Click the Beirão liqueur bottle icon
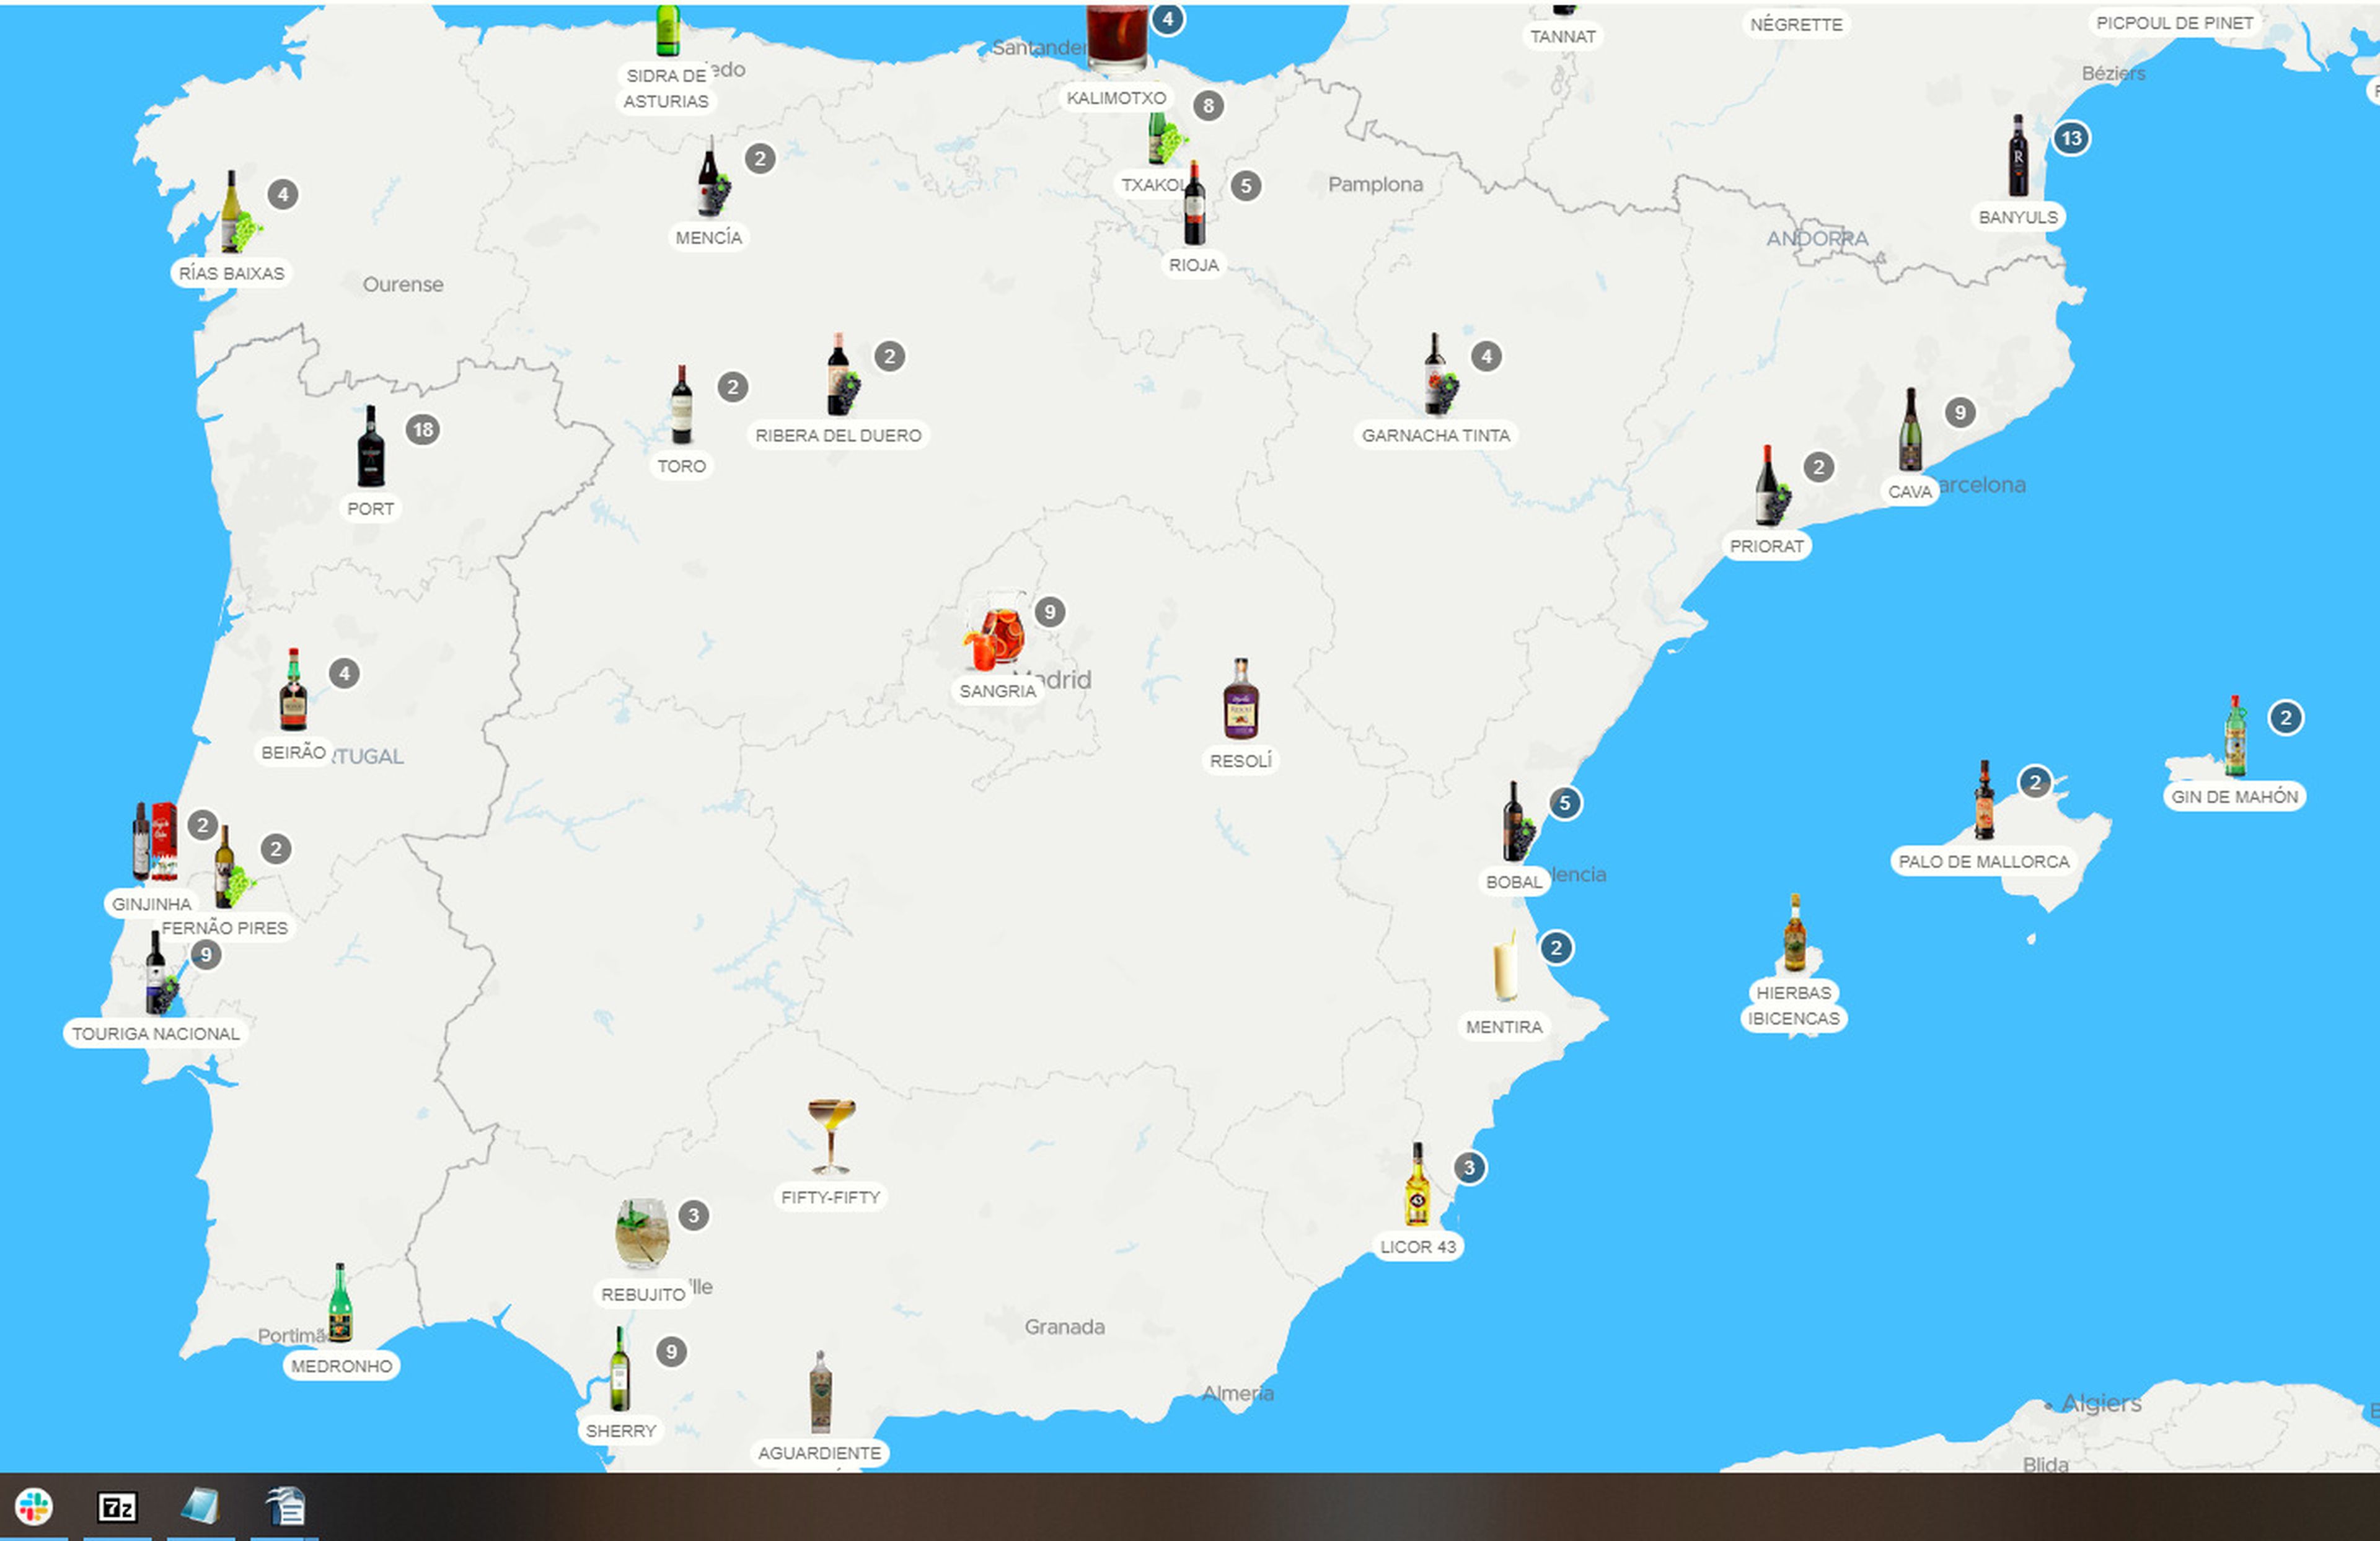2380x1541 pixels. [x=293, y=689]
